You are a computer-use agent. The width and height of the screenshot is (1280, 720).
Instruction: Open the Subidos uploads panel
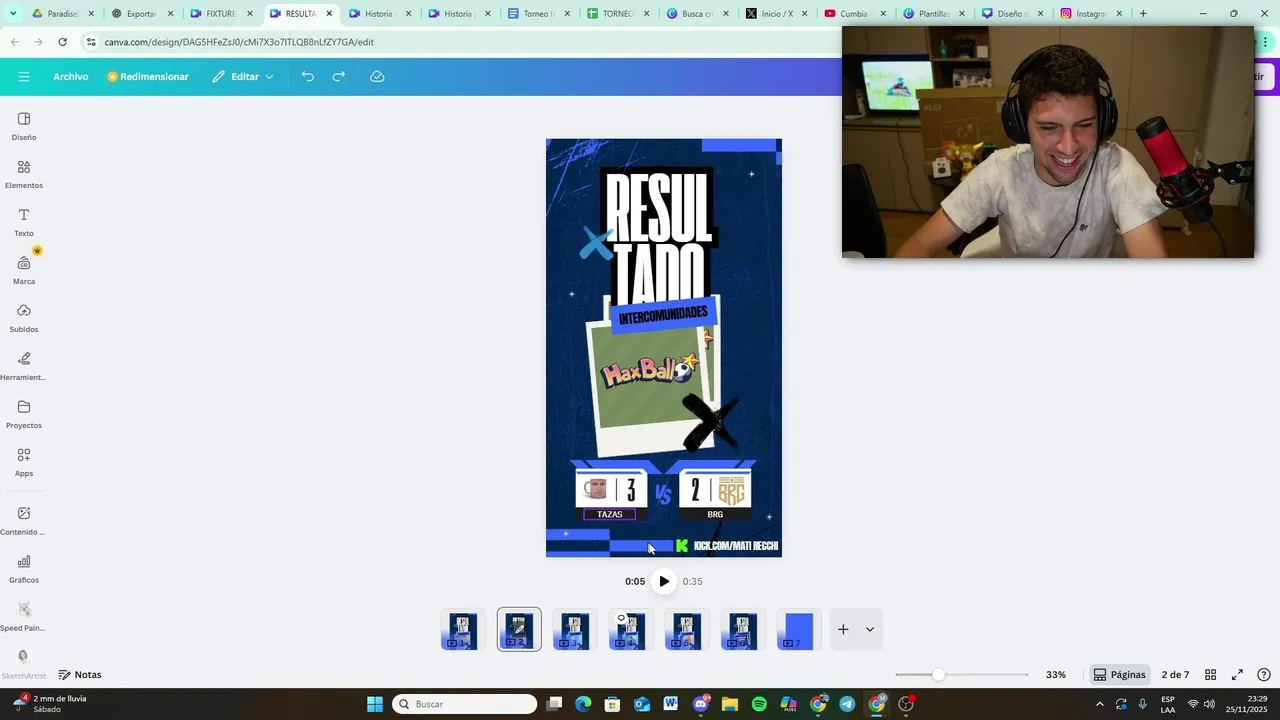coord(24,318)
